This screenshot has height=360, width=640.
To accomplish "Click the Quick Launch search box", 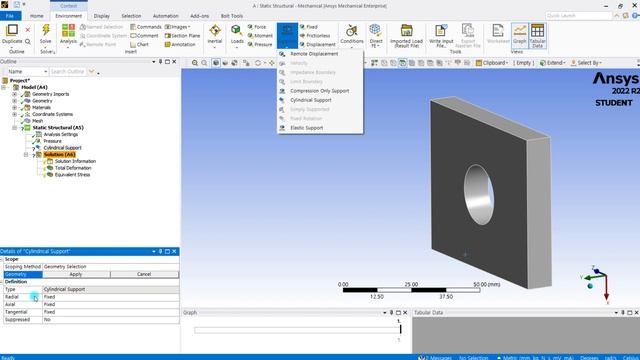I will point(578,16).
